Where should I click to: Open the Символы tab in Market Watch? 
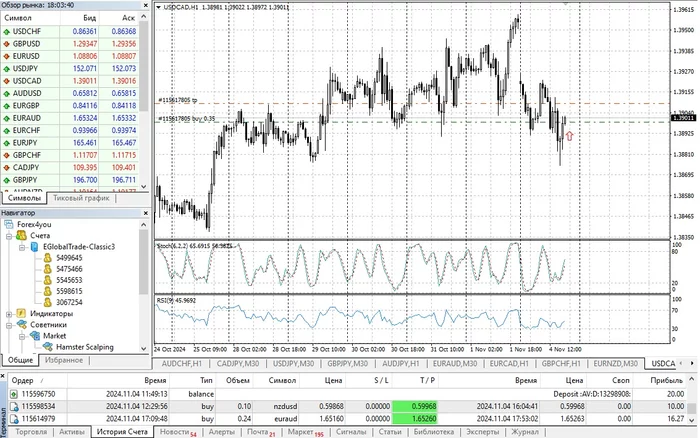(x=24, y=198)
